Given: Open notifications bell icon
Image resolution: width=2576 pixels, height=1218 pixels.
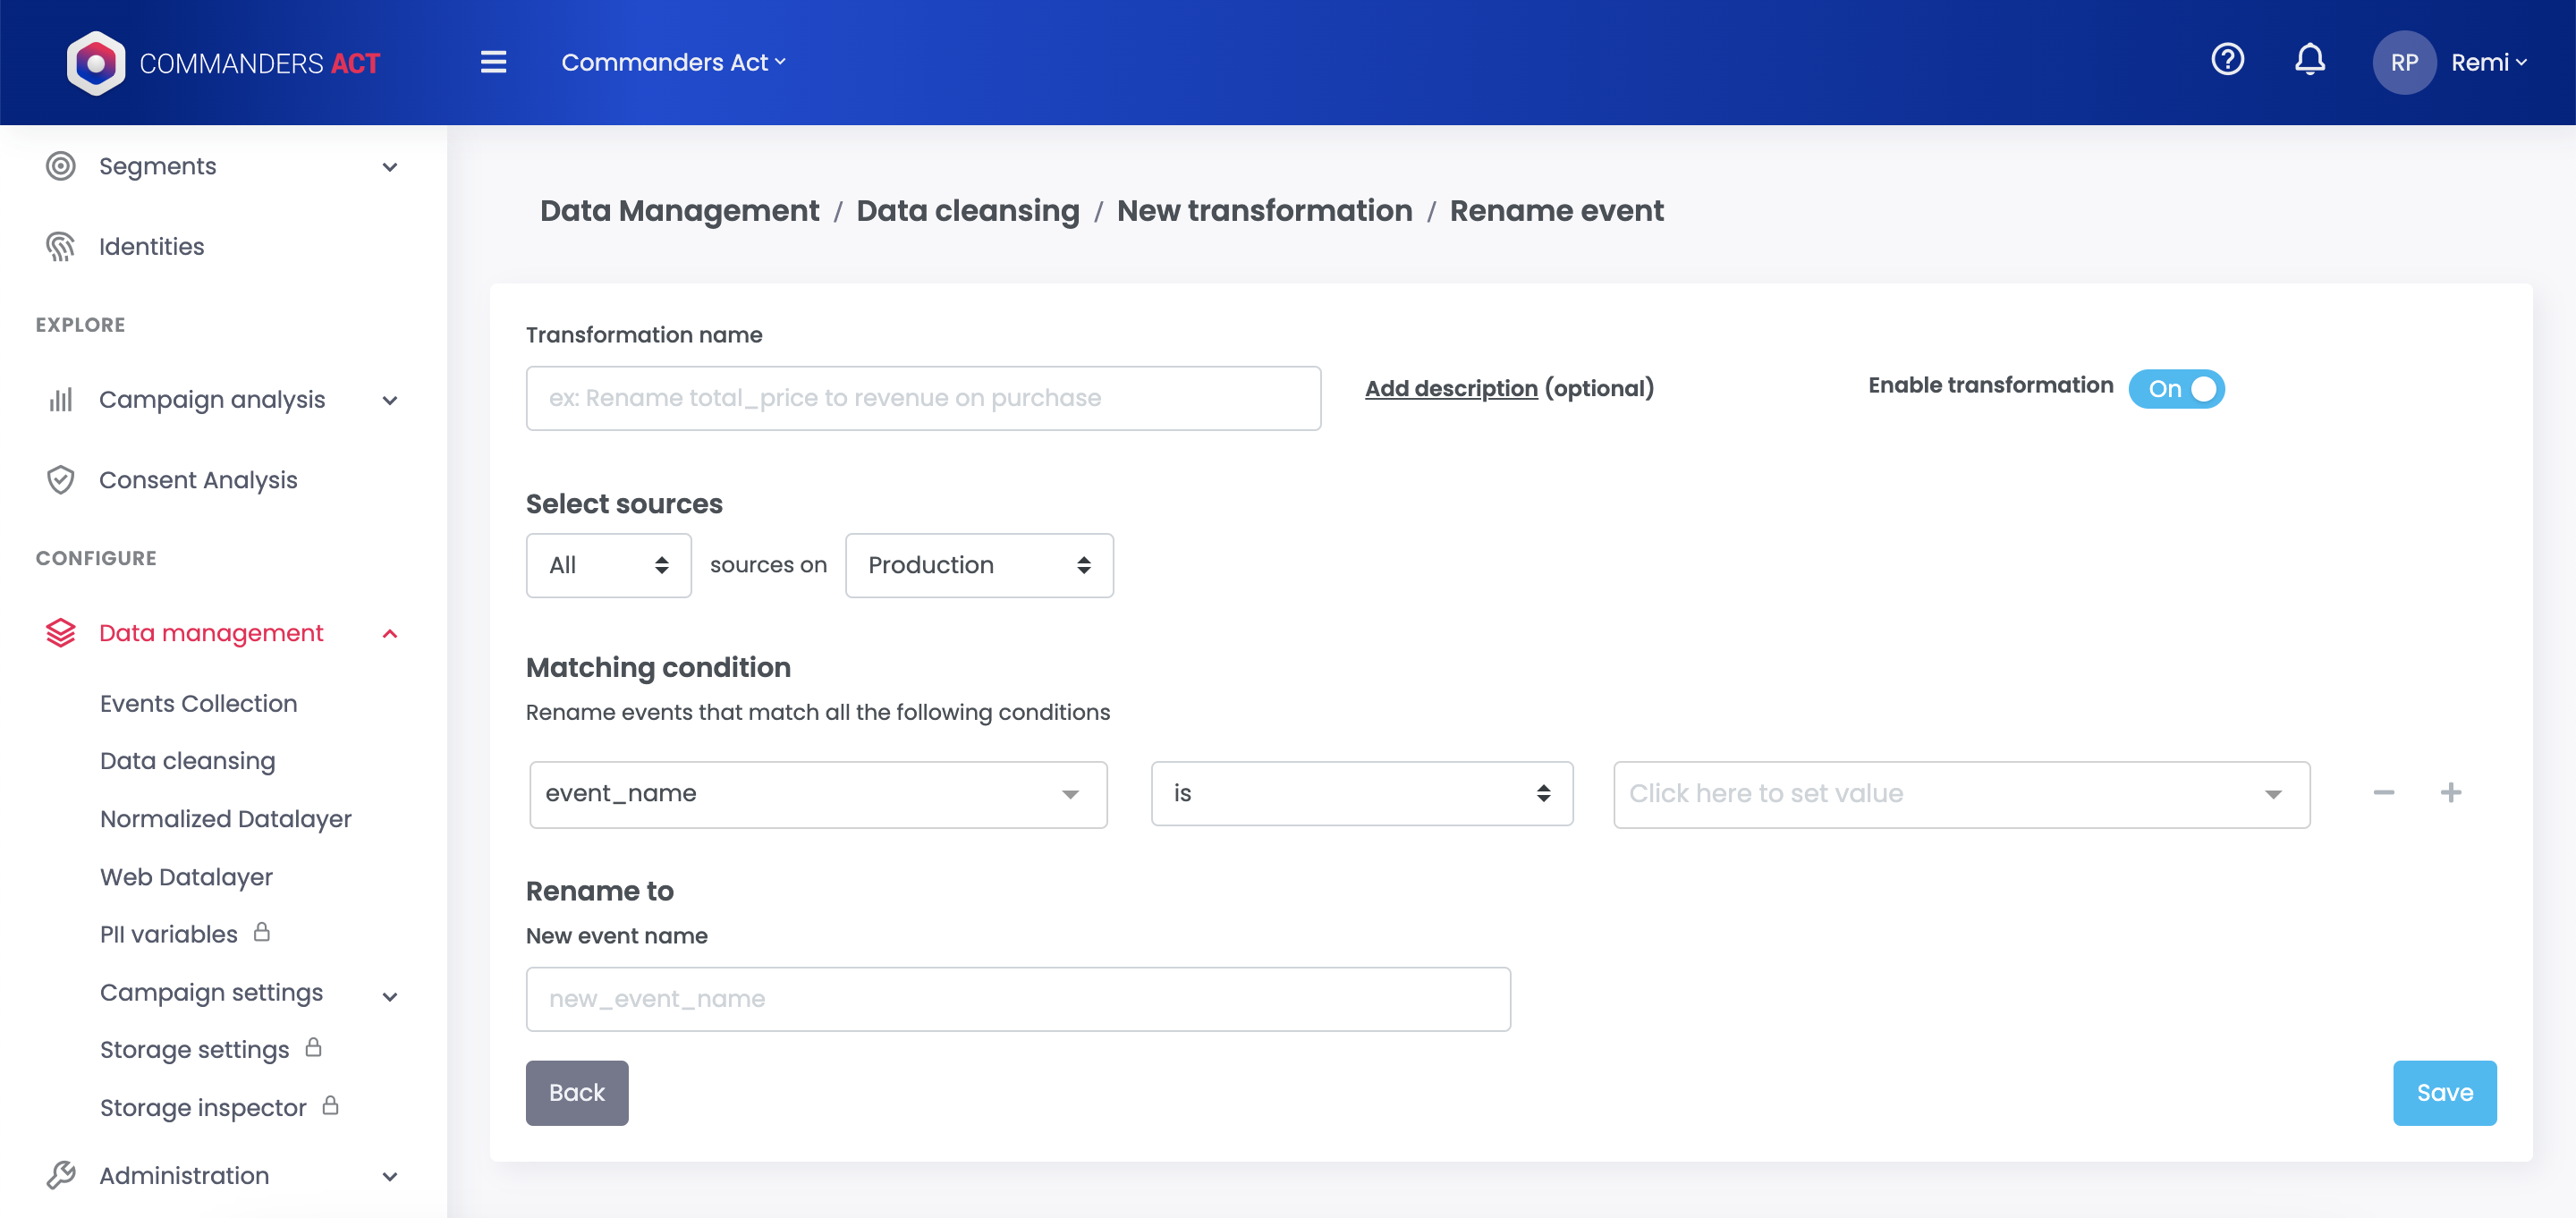Looking at the screenshot, I should (2309, 60).
